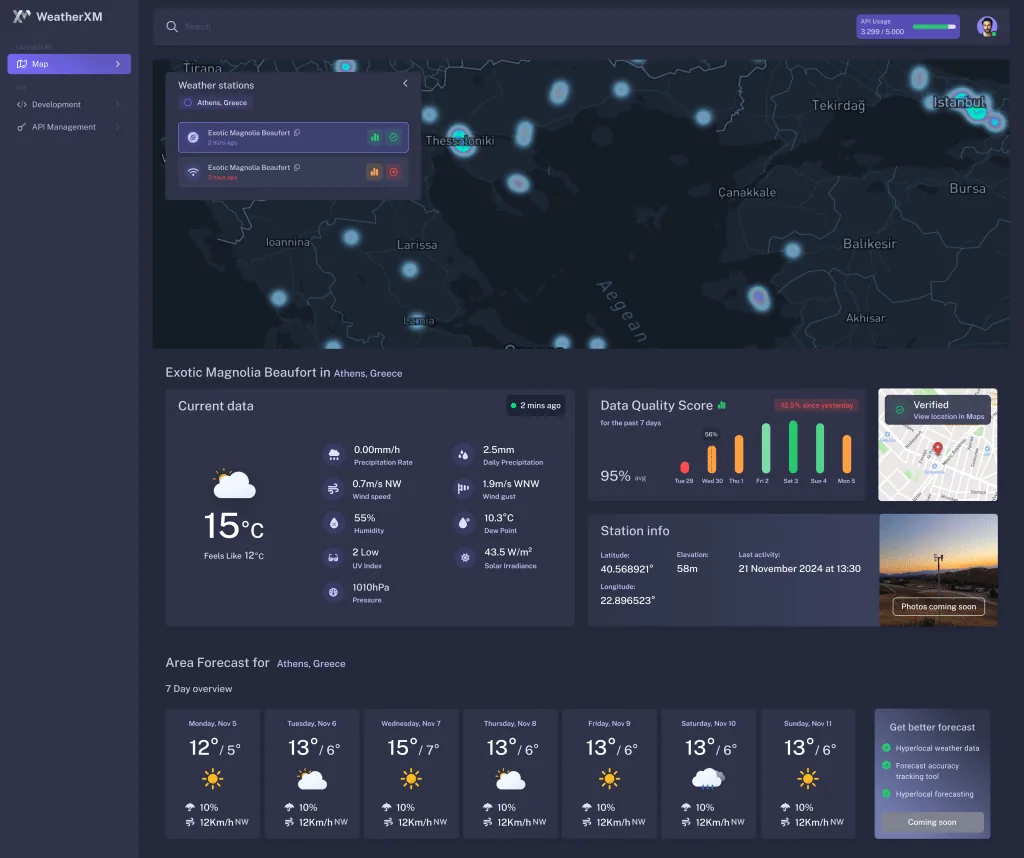Click View location in Maps link
1024x858 pixels.
click(948, 417)
